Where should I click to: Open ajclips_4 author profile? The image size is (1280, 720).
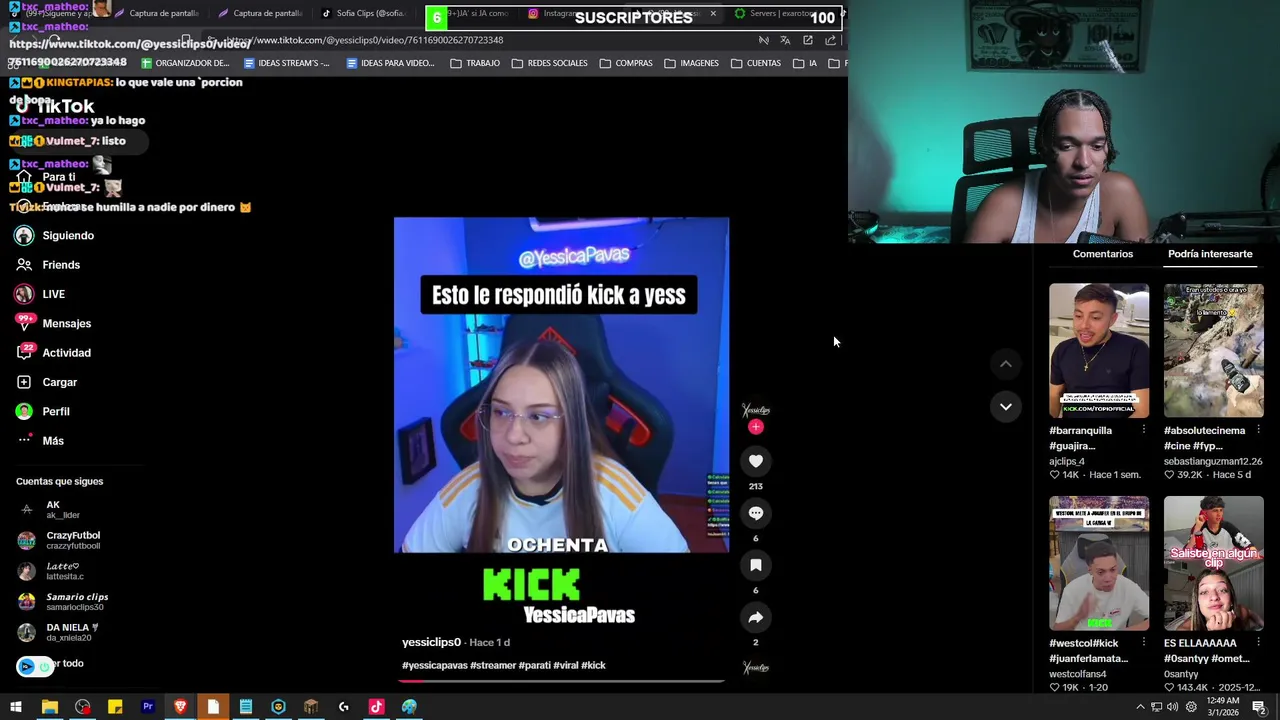[1067, 462]
